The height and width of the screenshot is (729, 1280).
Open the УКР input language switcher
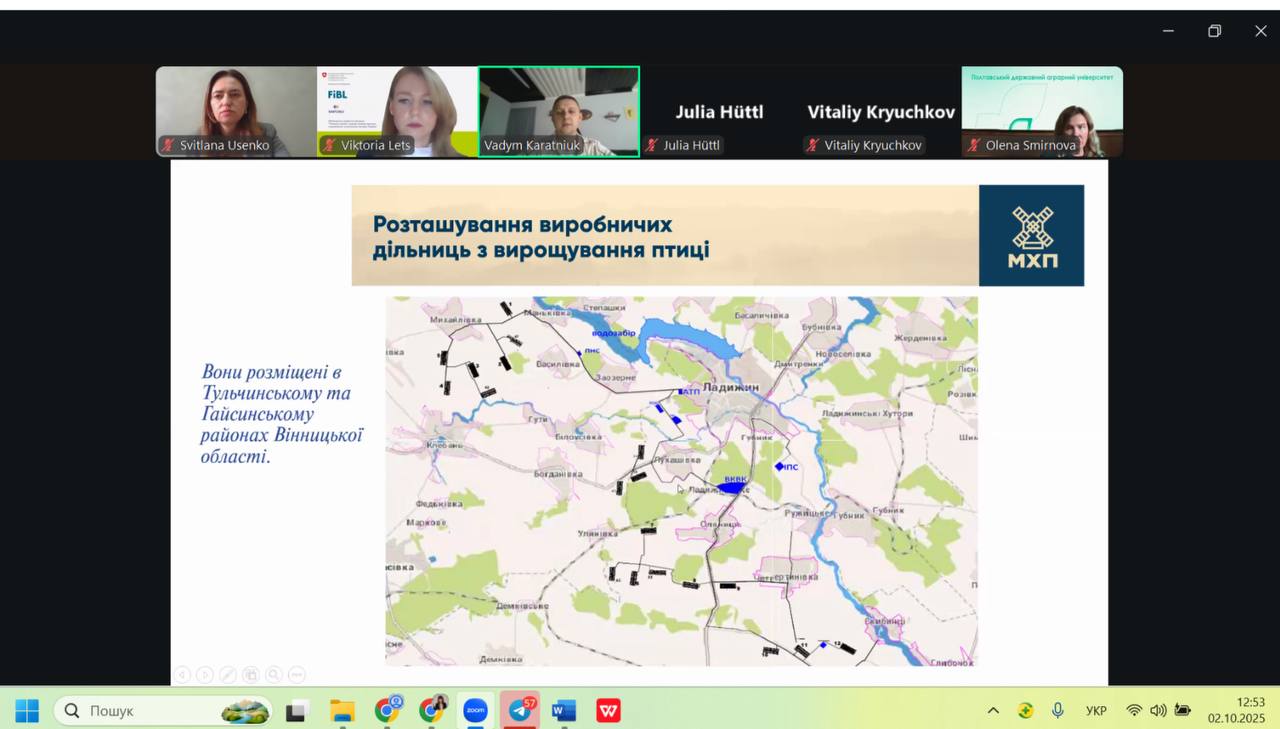pos(1096,711)
